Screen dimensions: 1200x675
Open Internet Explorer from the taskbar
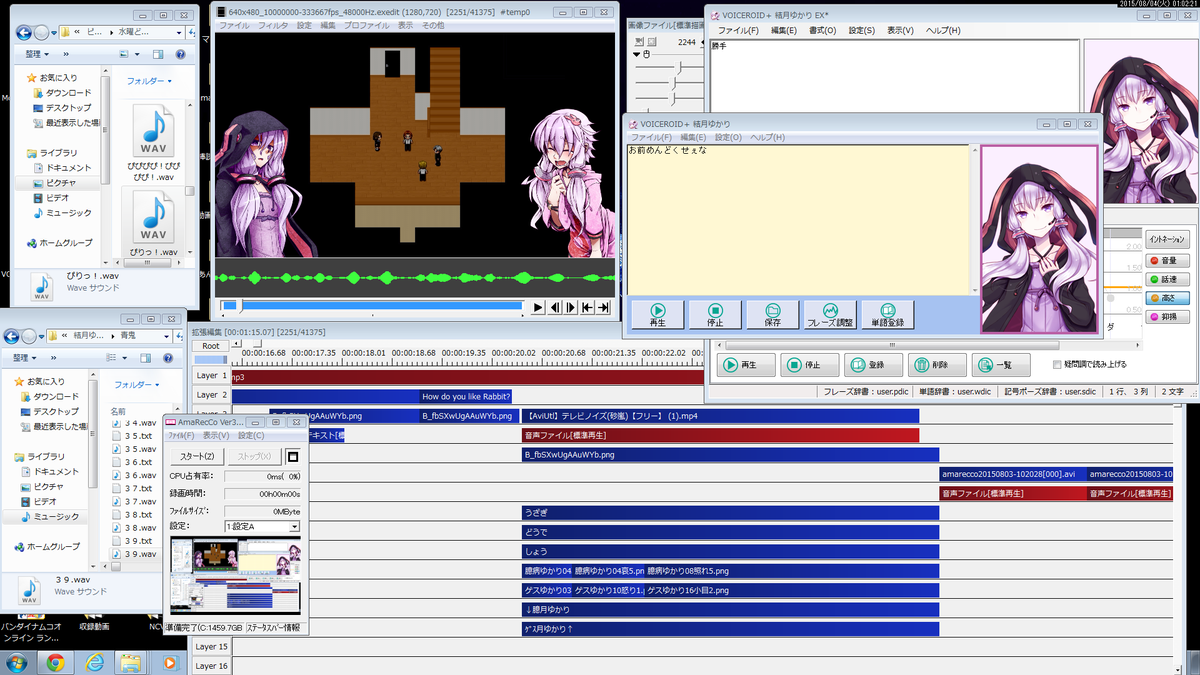point(93,662)
